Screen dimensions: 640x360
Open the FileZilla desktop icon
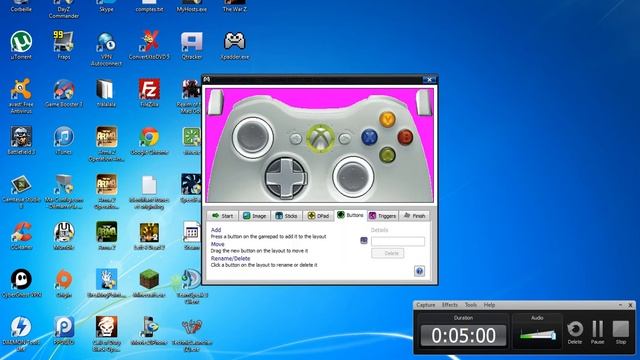point(149,93)
